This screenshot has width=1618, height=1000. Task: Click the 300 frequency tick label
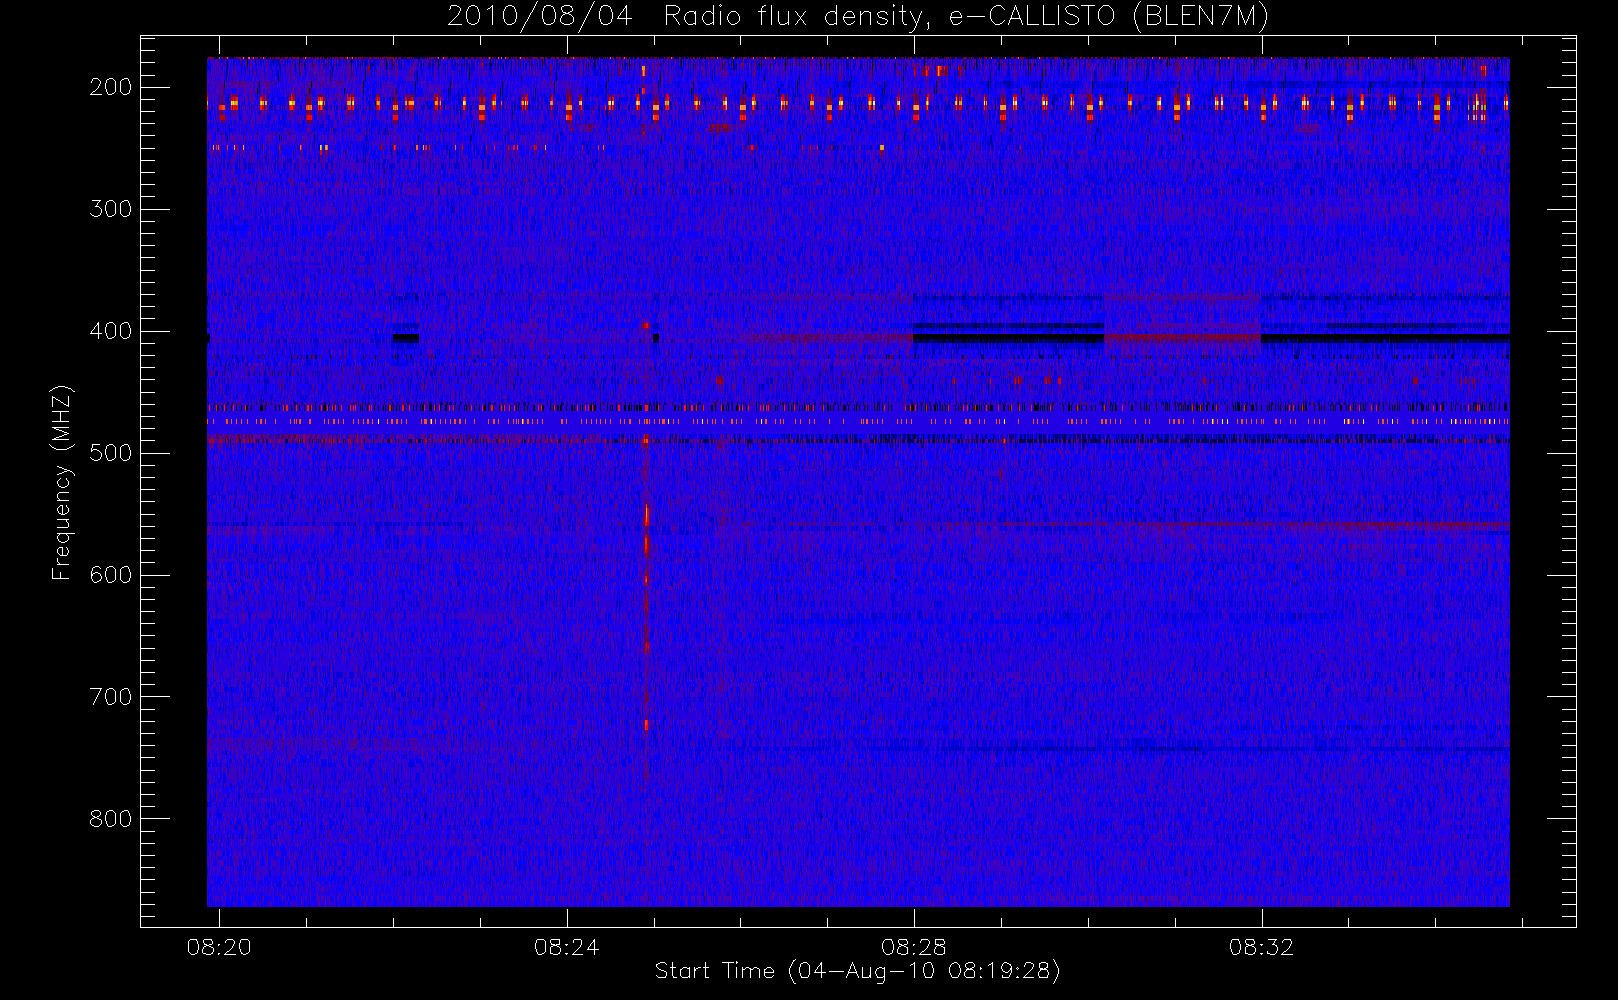(x=111, y=209)
